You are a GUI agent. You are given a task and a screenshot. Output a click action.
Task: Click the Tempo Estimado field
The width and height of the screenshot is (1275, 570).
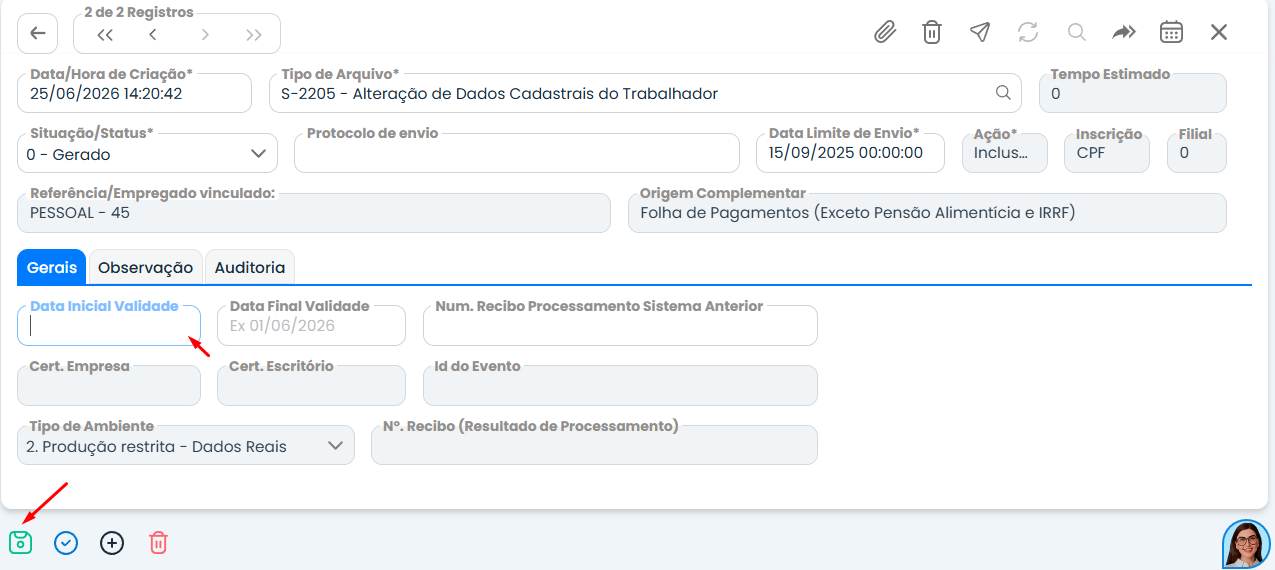1133,93
